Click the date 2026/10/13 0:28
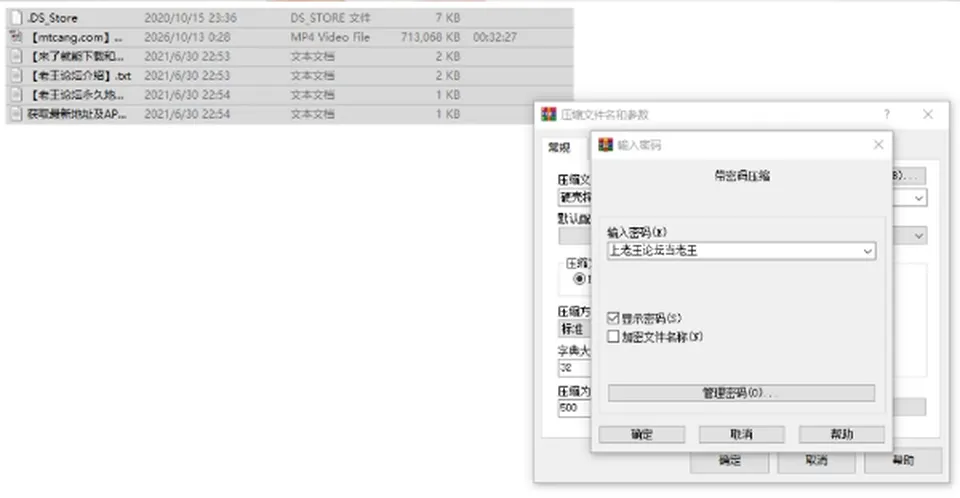 click(187, 37)
